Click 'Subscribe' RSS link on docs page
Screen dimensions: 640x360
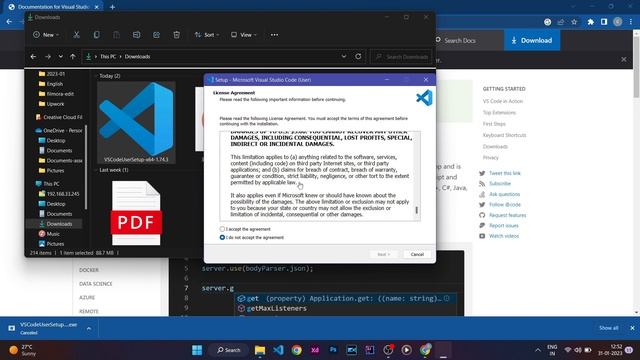click(500, 184)
